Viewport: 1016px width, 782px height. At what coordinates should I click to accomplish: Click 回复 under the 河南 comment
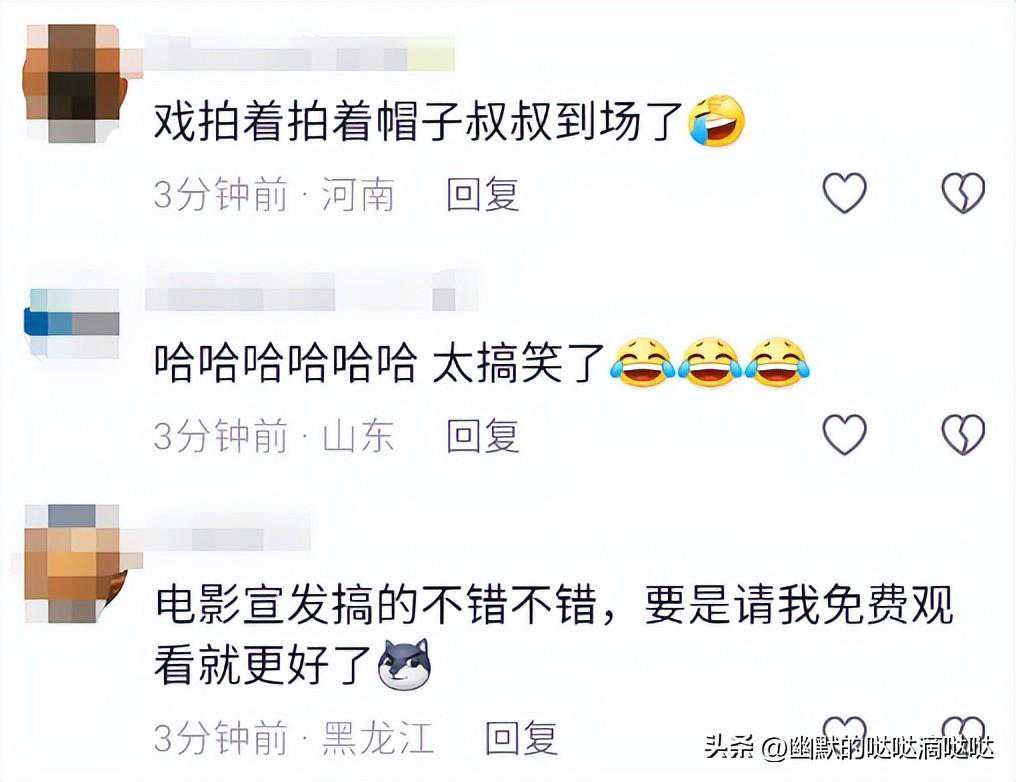483,194
